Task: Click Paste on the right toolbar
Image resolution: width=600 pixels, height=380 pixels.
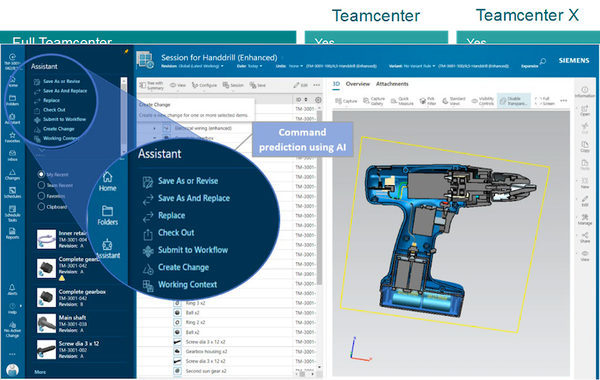Action: point(585,165)
